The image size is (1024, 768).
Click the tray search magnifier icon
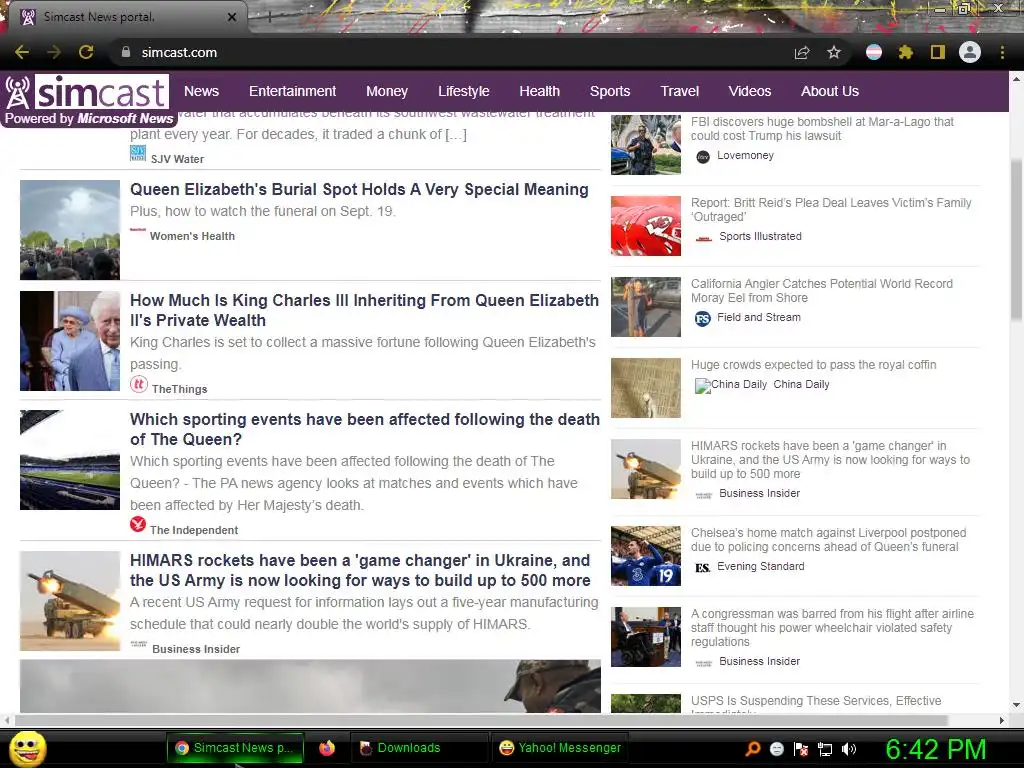753,748
